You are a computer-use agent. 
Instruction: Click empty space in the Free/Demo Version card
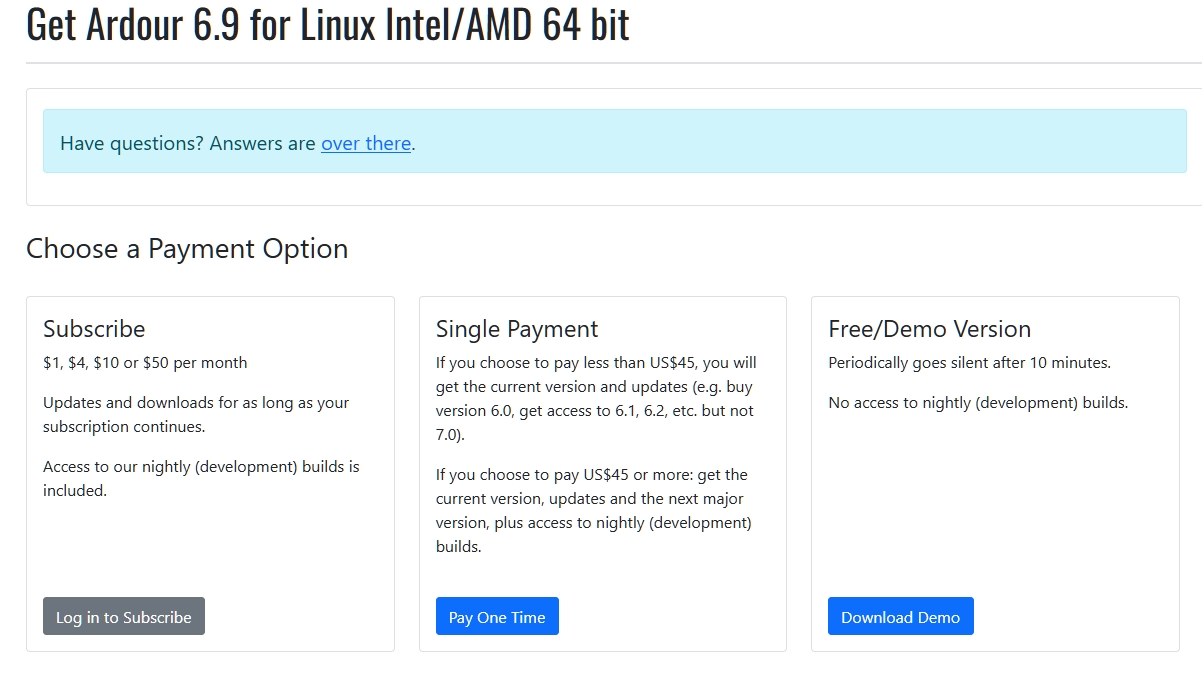[995, 500]
